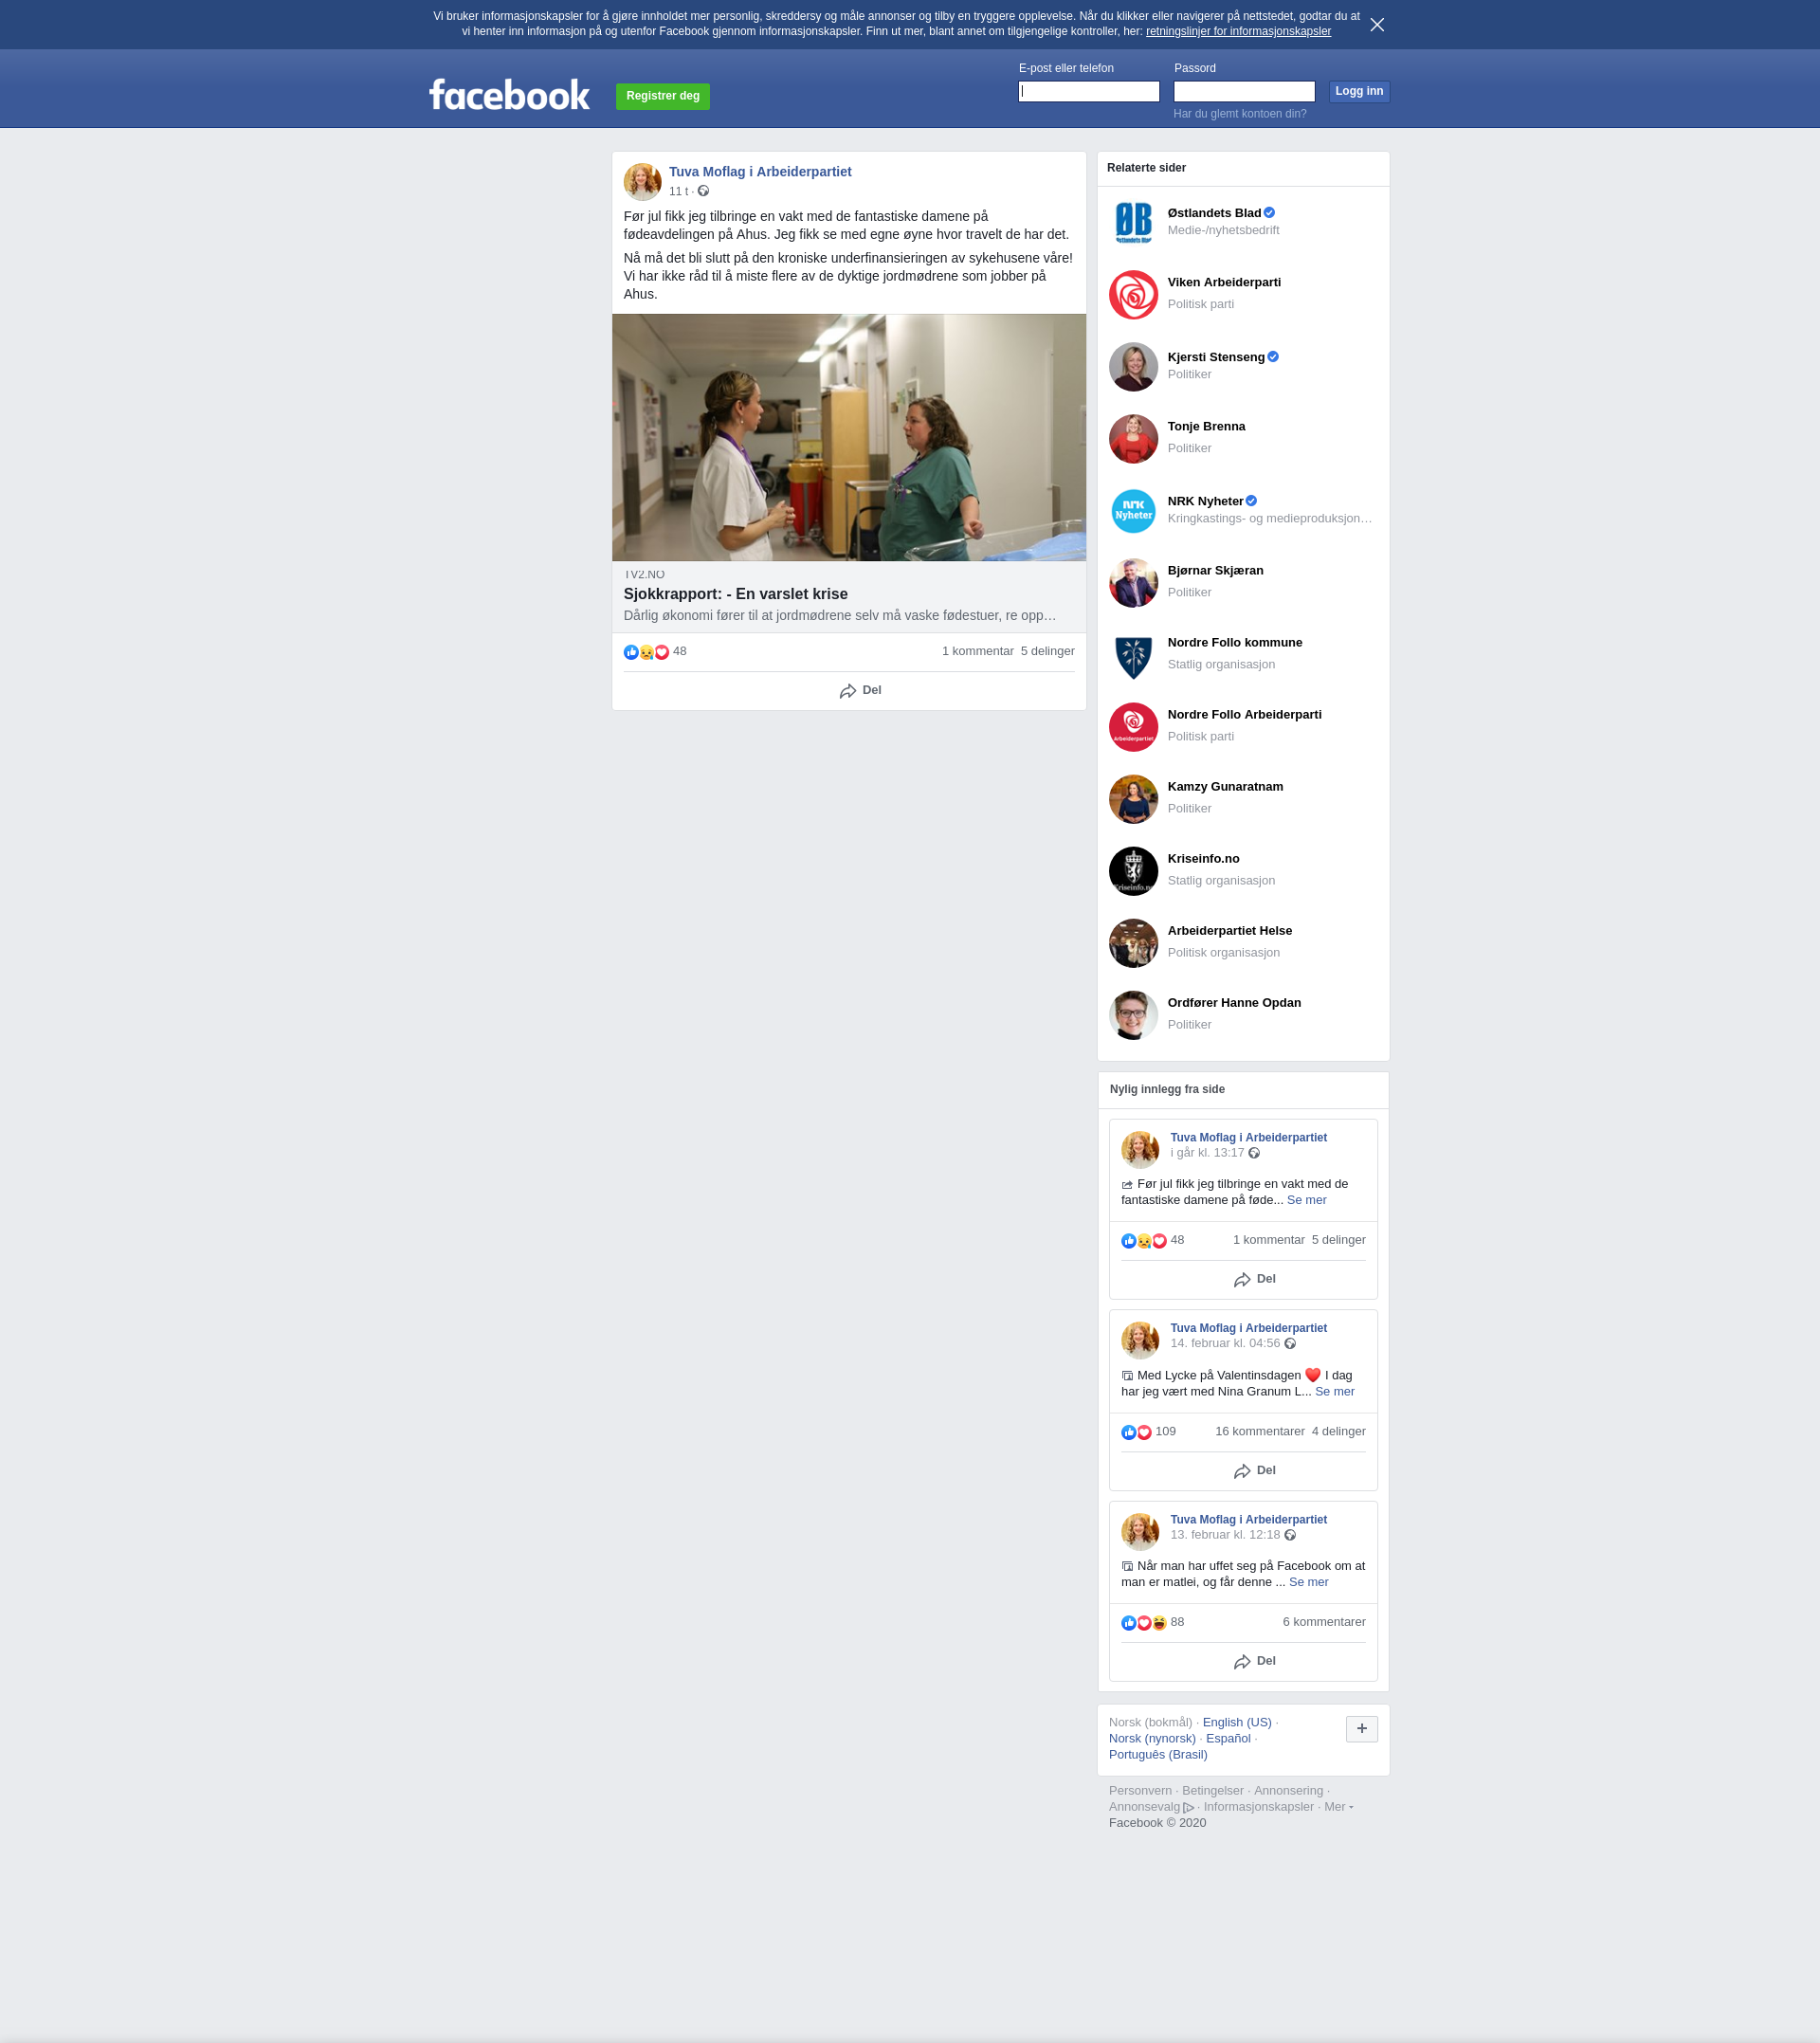This screenshot has height=2043, width=1820.
Task: Focus the E-post eller telefon field
Action: pyautogui.click(x=1089, y=91)
